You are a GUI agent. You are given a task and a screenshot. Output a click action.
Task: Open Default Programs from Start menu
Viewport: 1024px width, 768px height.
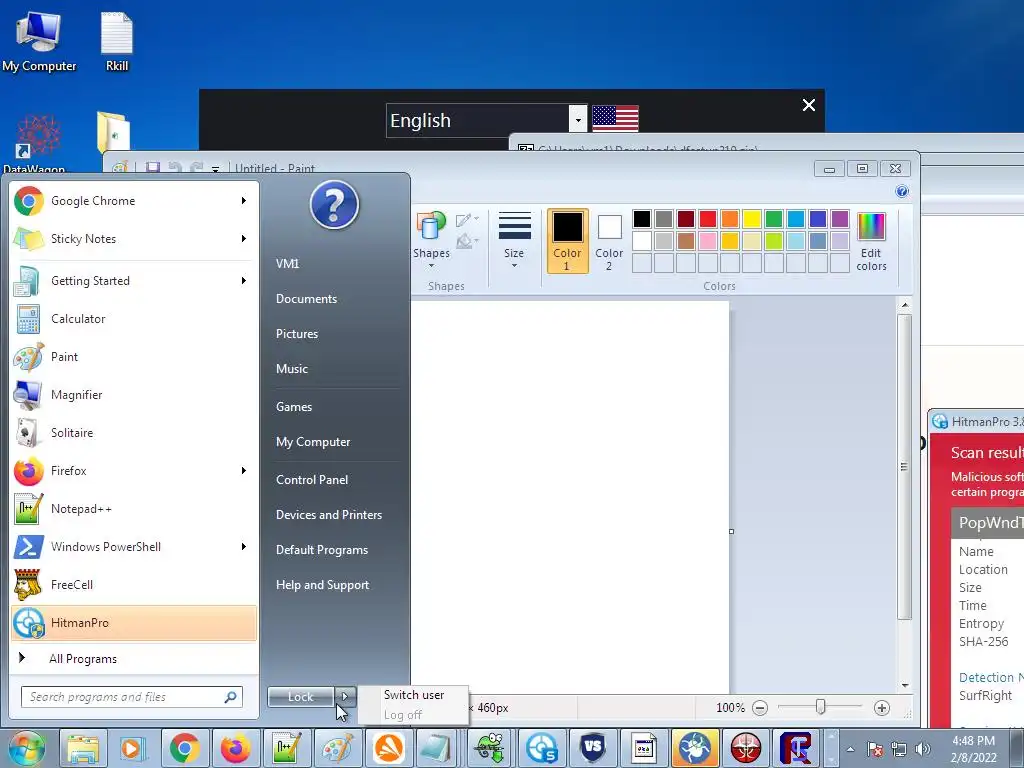322,550
